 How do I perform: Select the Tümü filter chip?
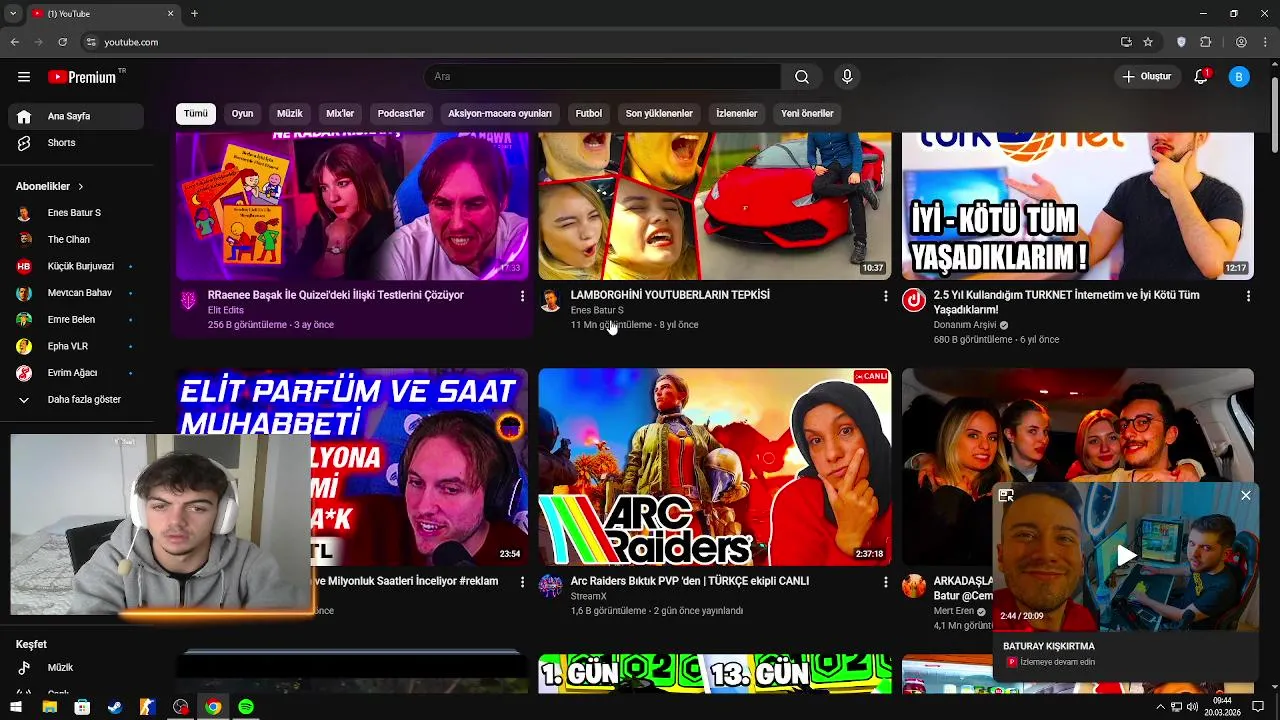tap(196, 114)
